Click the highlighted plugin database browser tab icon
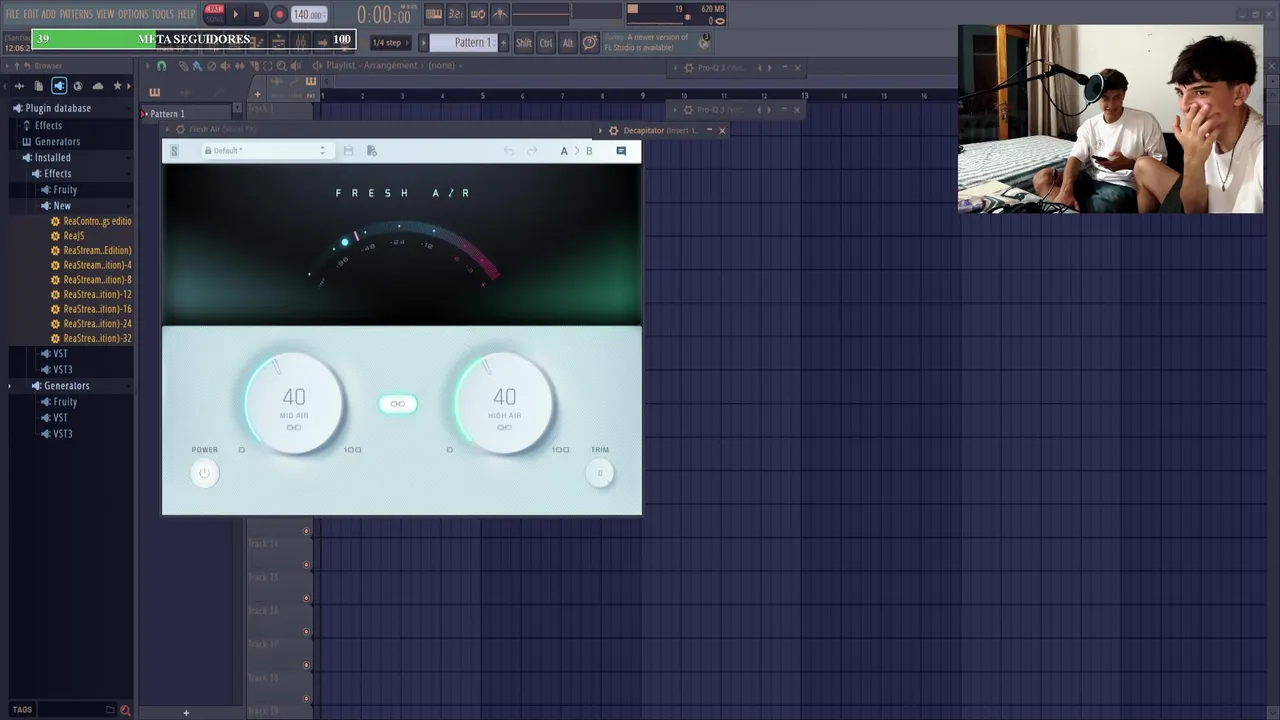The image size is (1280, 720). (x=59, y=86)
